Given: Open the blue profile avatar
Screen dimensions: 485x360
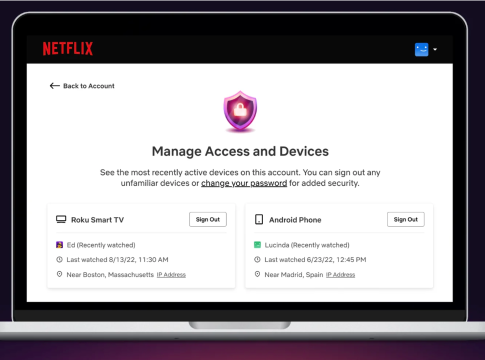Looking at the screenshot, I should (x=421, y=50).
